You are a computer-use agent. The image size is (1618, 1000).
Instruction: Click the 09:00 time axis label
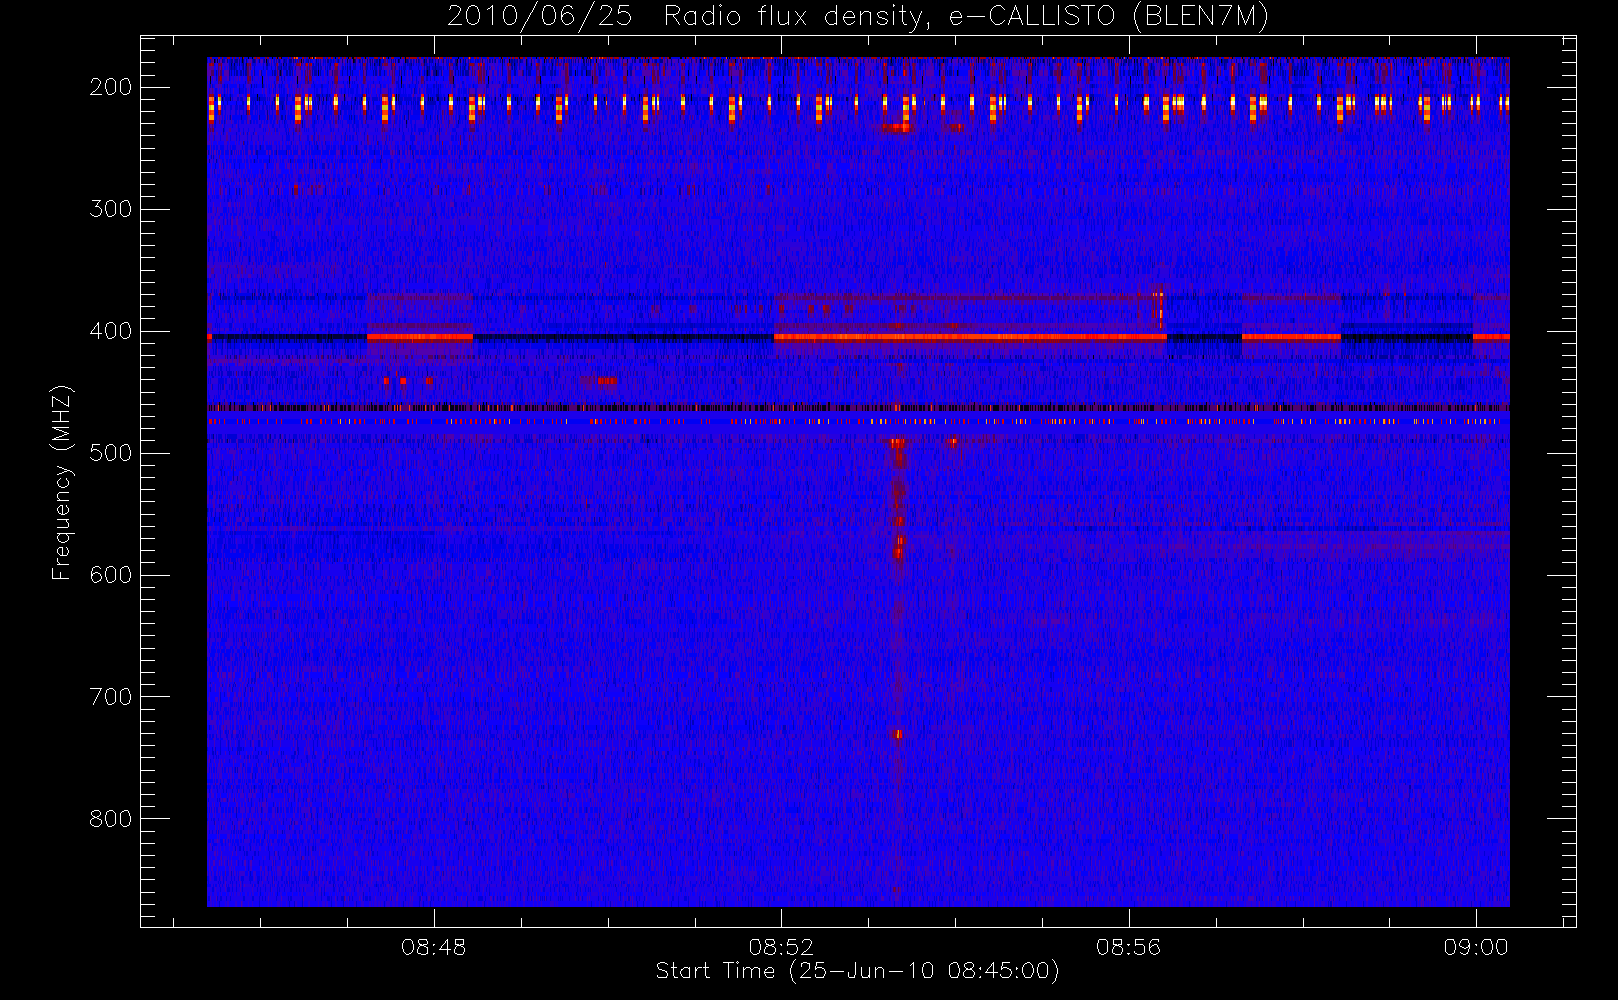click(1476, 947)
